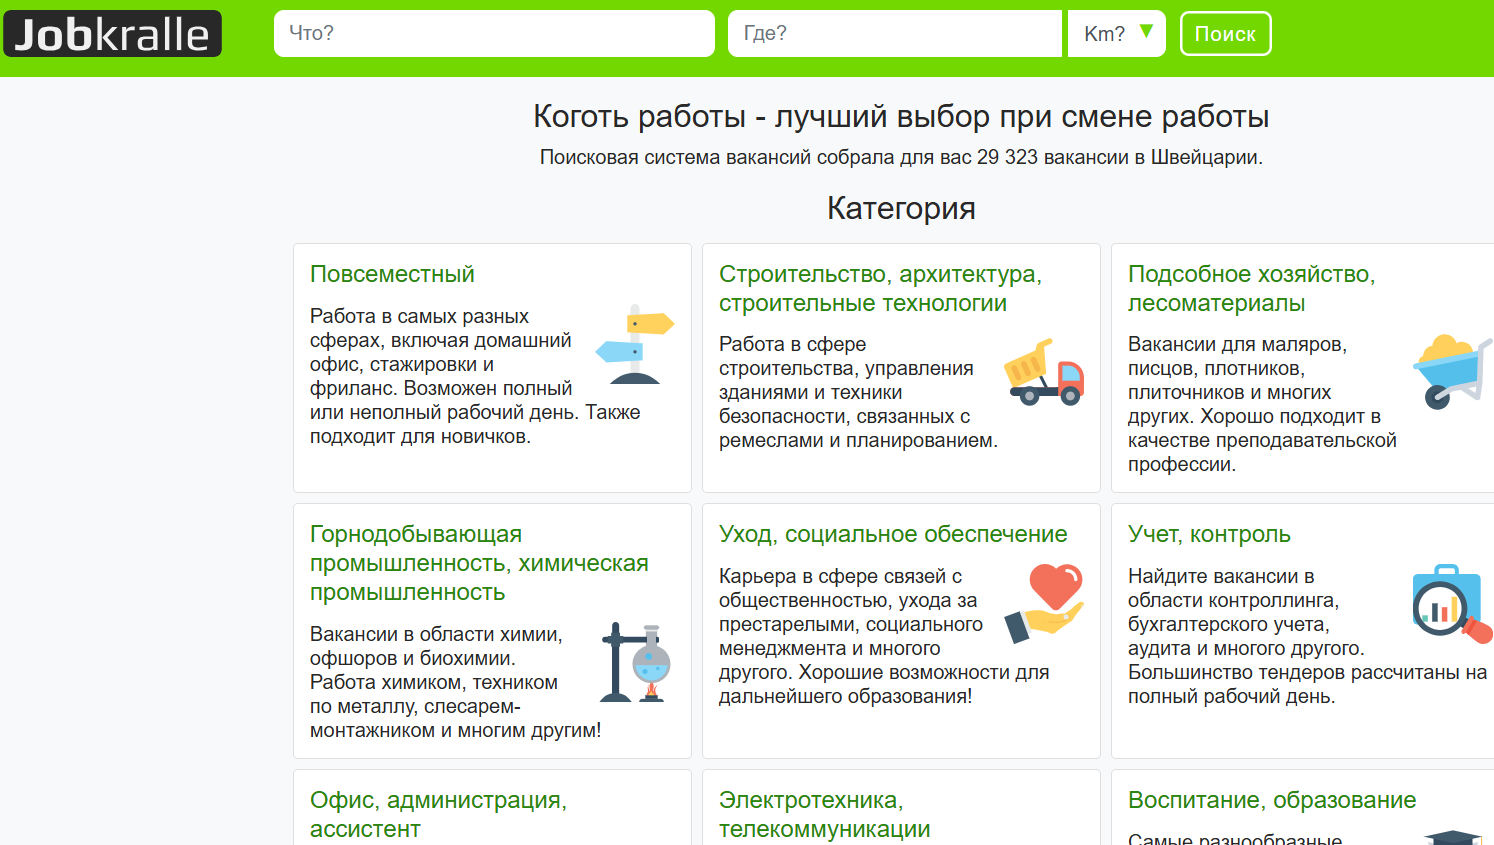Go to Уход, социальное обеспечение category

892,534
